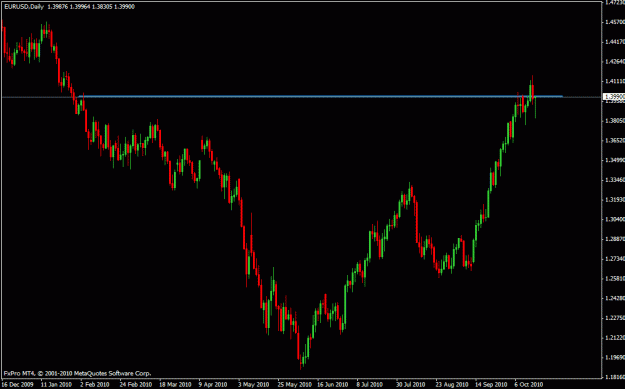Click the 1.2887 price scale label
This screenshot has height=389, width=625.
click(615, 239)
